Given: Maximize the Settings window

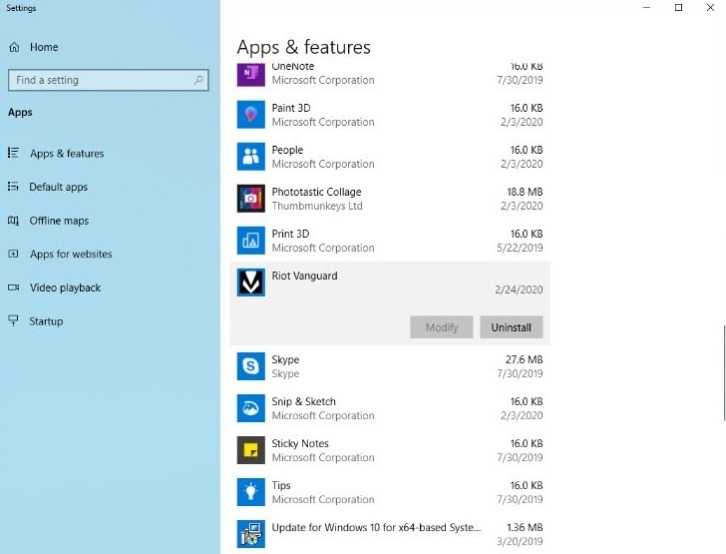Looking at the screenshot, I should [x=678, y=7].
